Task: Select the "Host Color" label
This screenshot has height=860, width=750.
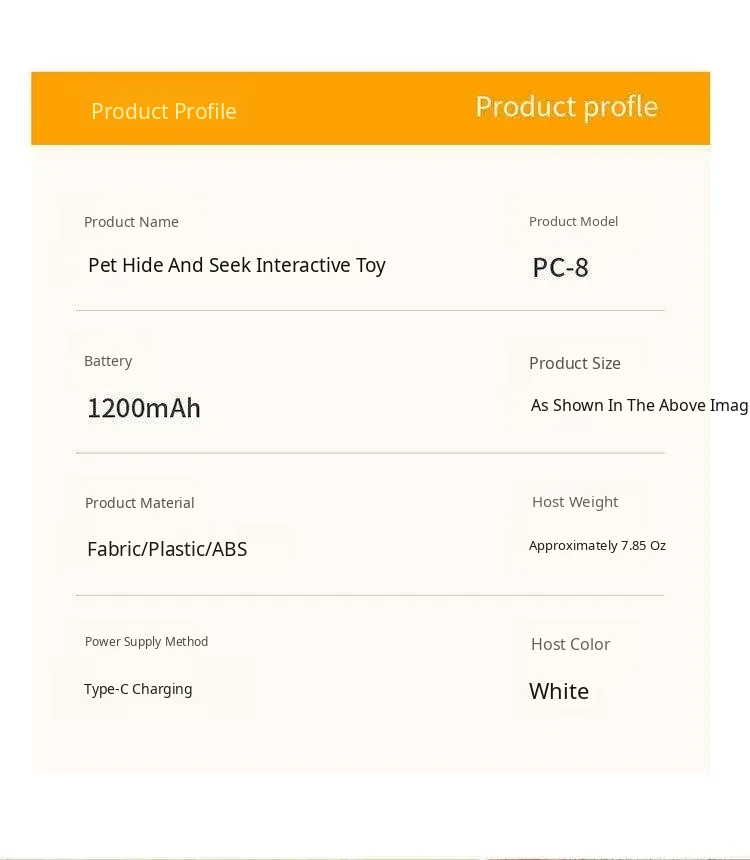Action: point(570,644)
